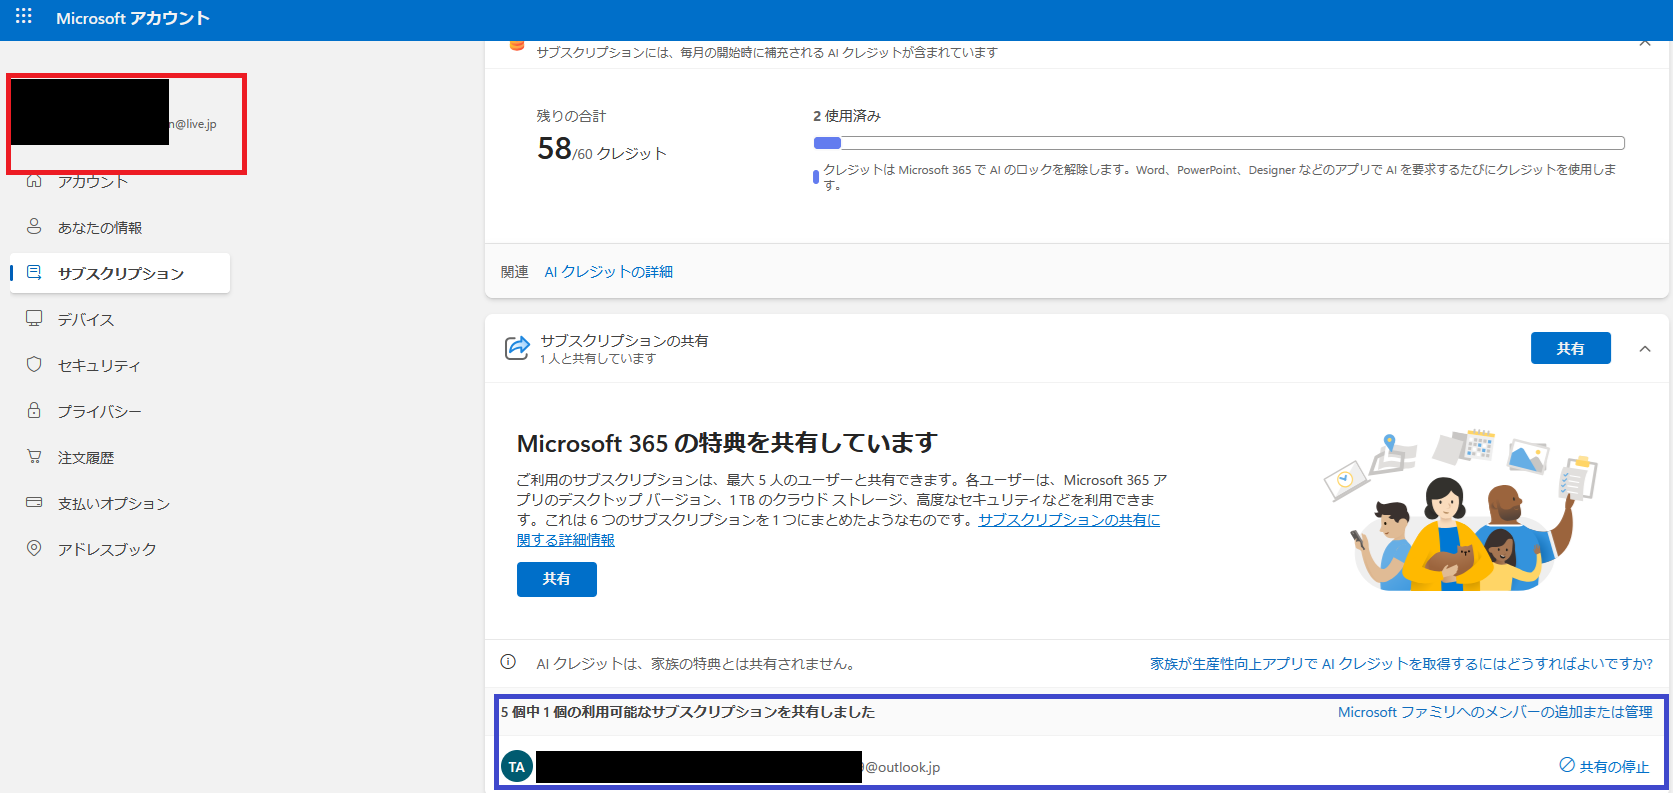Click the monitor icon beside デバイス
1673x793 pixels.
coord(34,318)
